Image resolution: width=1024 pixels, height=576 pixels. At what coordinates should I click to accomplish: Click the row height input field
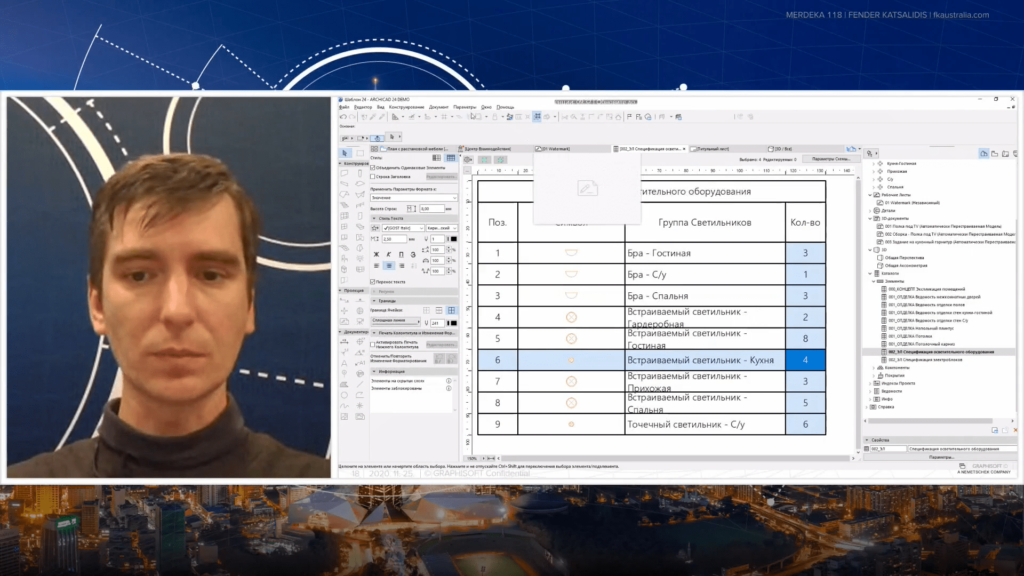tap(430, 208)
